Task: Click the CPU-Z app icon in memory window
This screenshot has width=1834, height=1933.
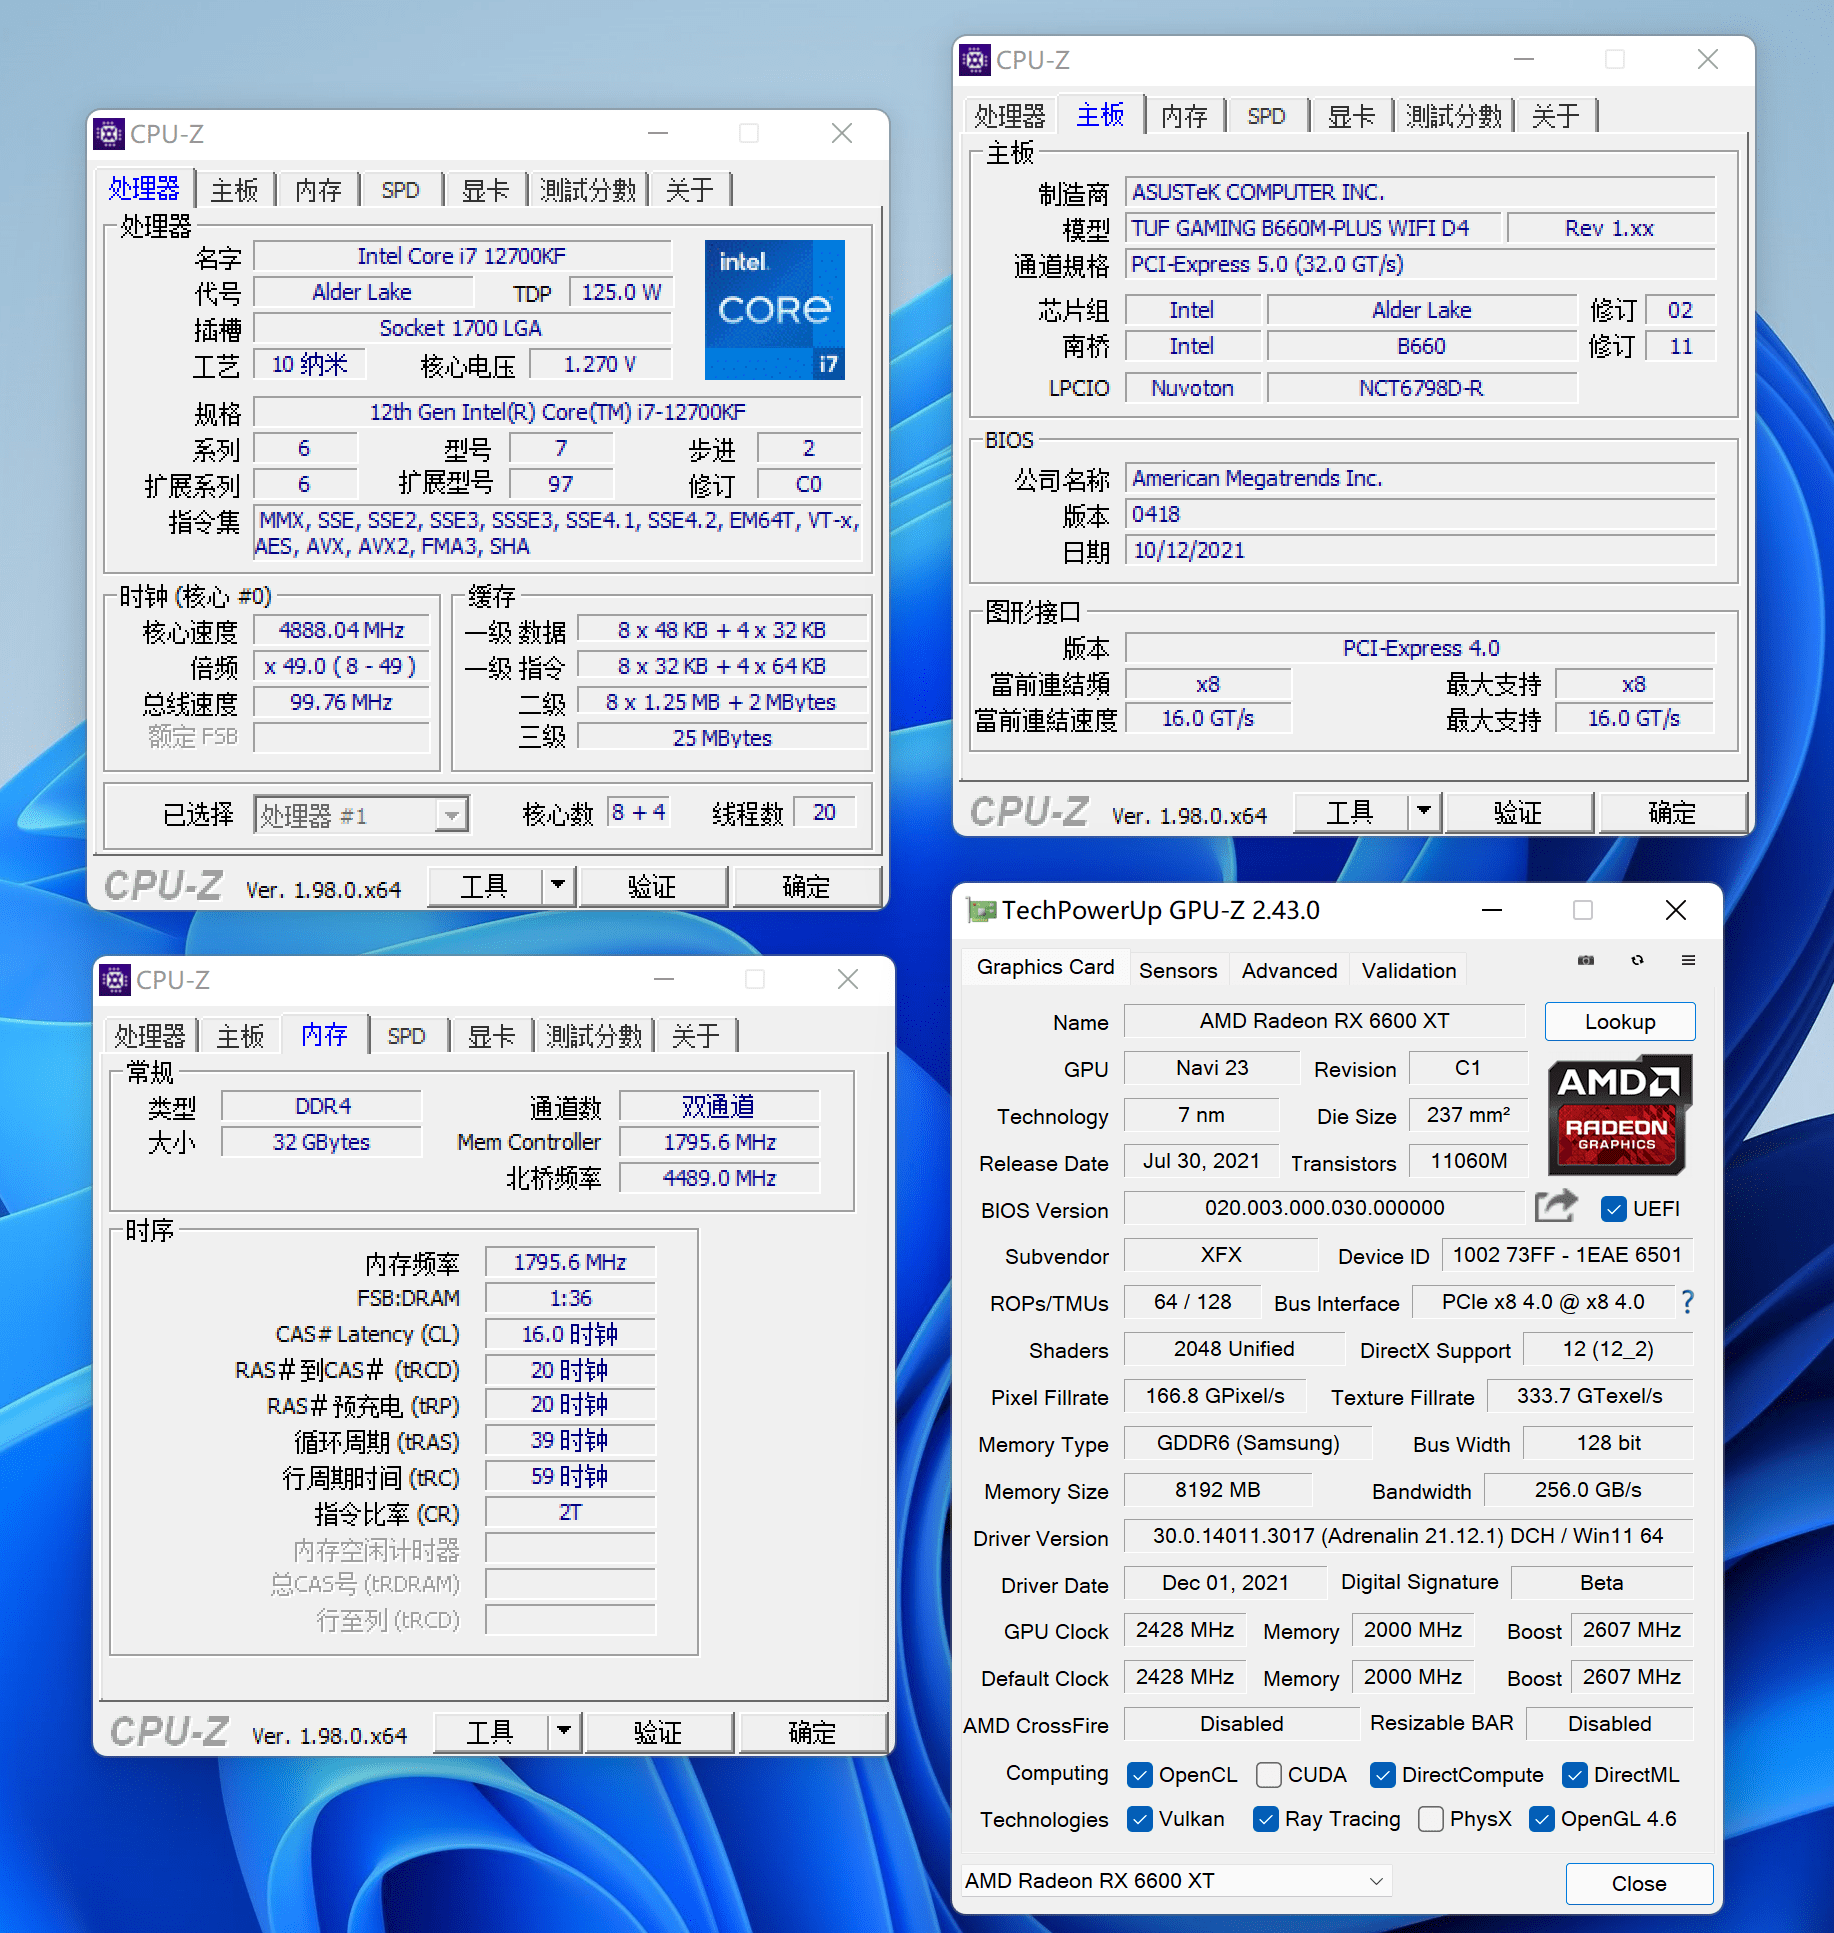Action: [116, 979]
